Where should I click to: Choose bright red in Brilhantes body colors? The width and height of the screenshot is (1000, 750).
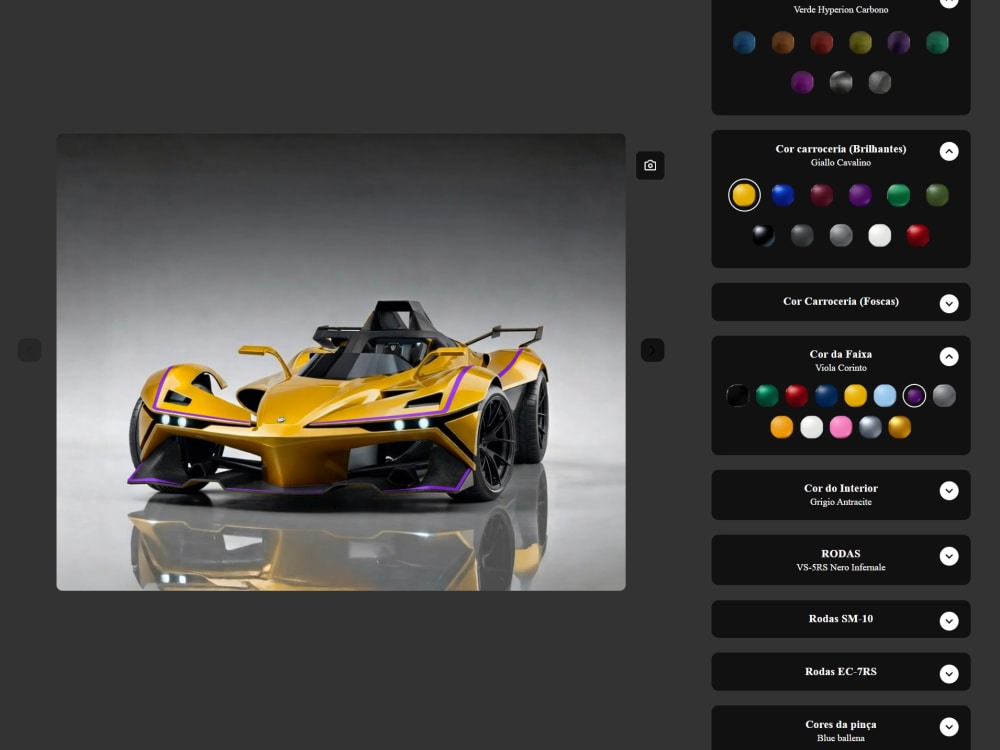pyautogui.click(x=918, y=235)
